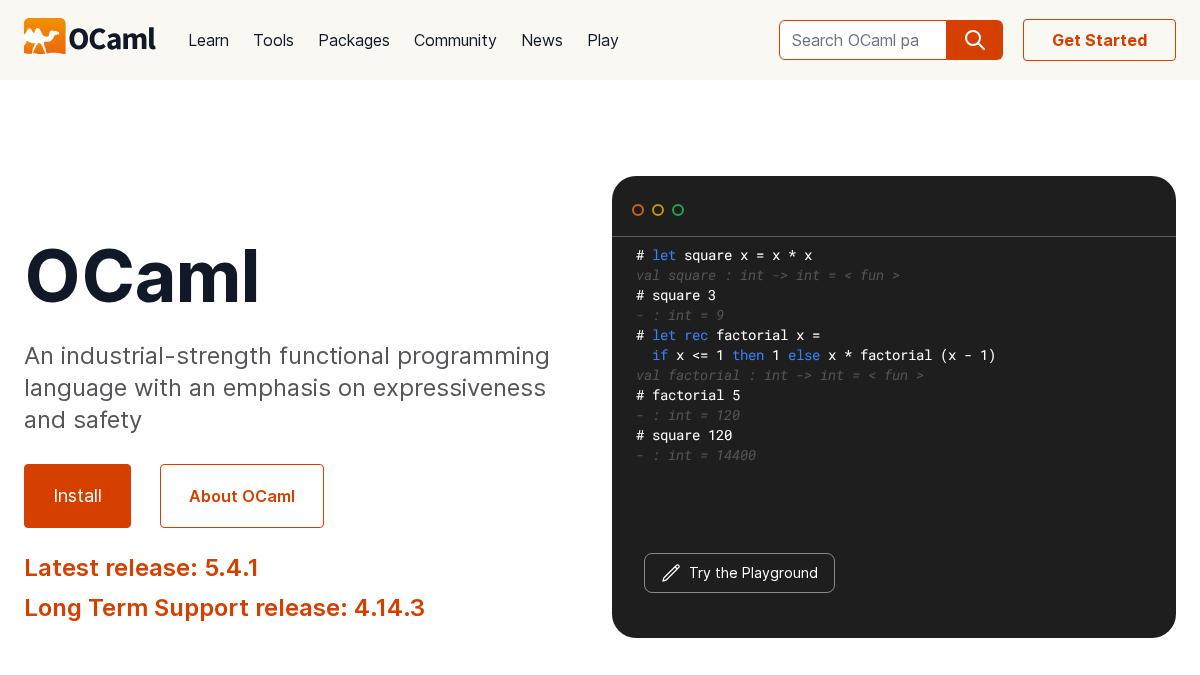Click the line "if x <= 1 then 1 else x * factorial (x - 1)"
Viewport: 1200px width, 675px height.
click(824, 355)
